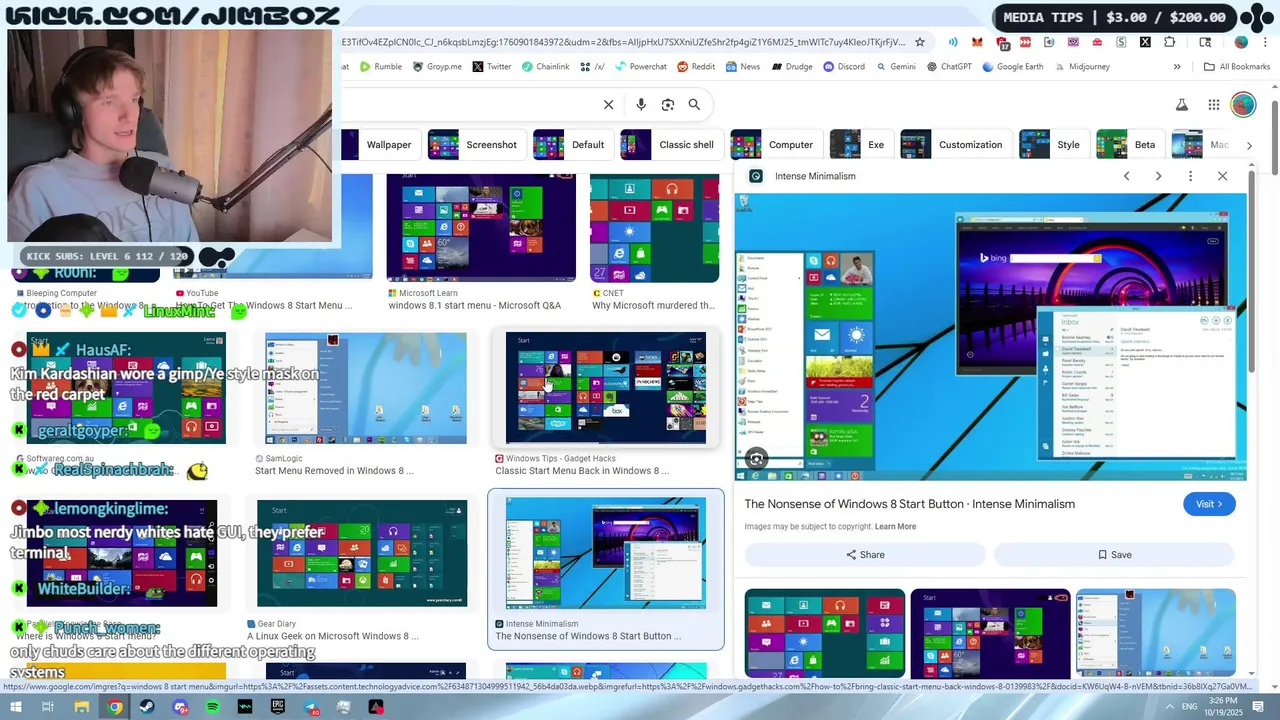The image size is (1280, 720).
Task: Save the previewed image
Action: 1114,555
